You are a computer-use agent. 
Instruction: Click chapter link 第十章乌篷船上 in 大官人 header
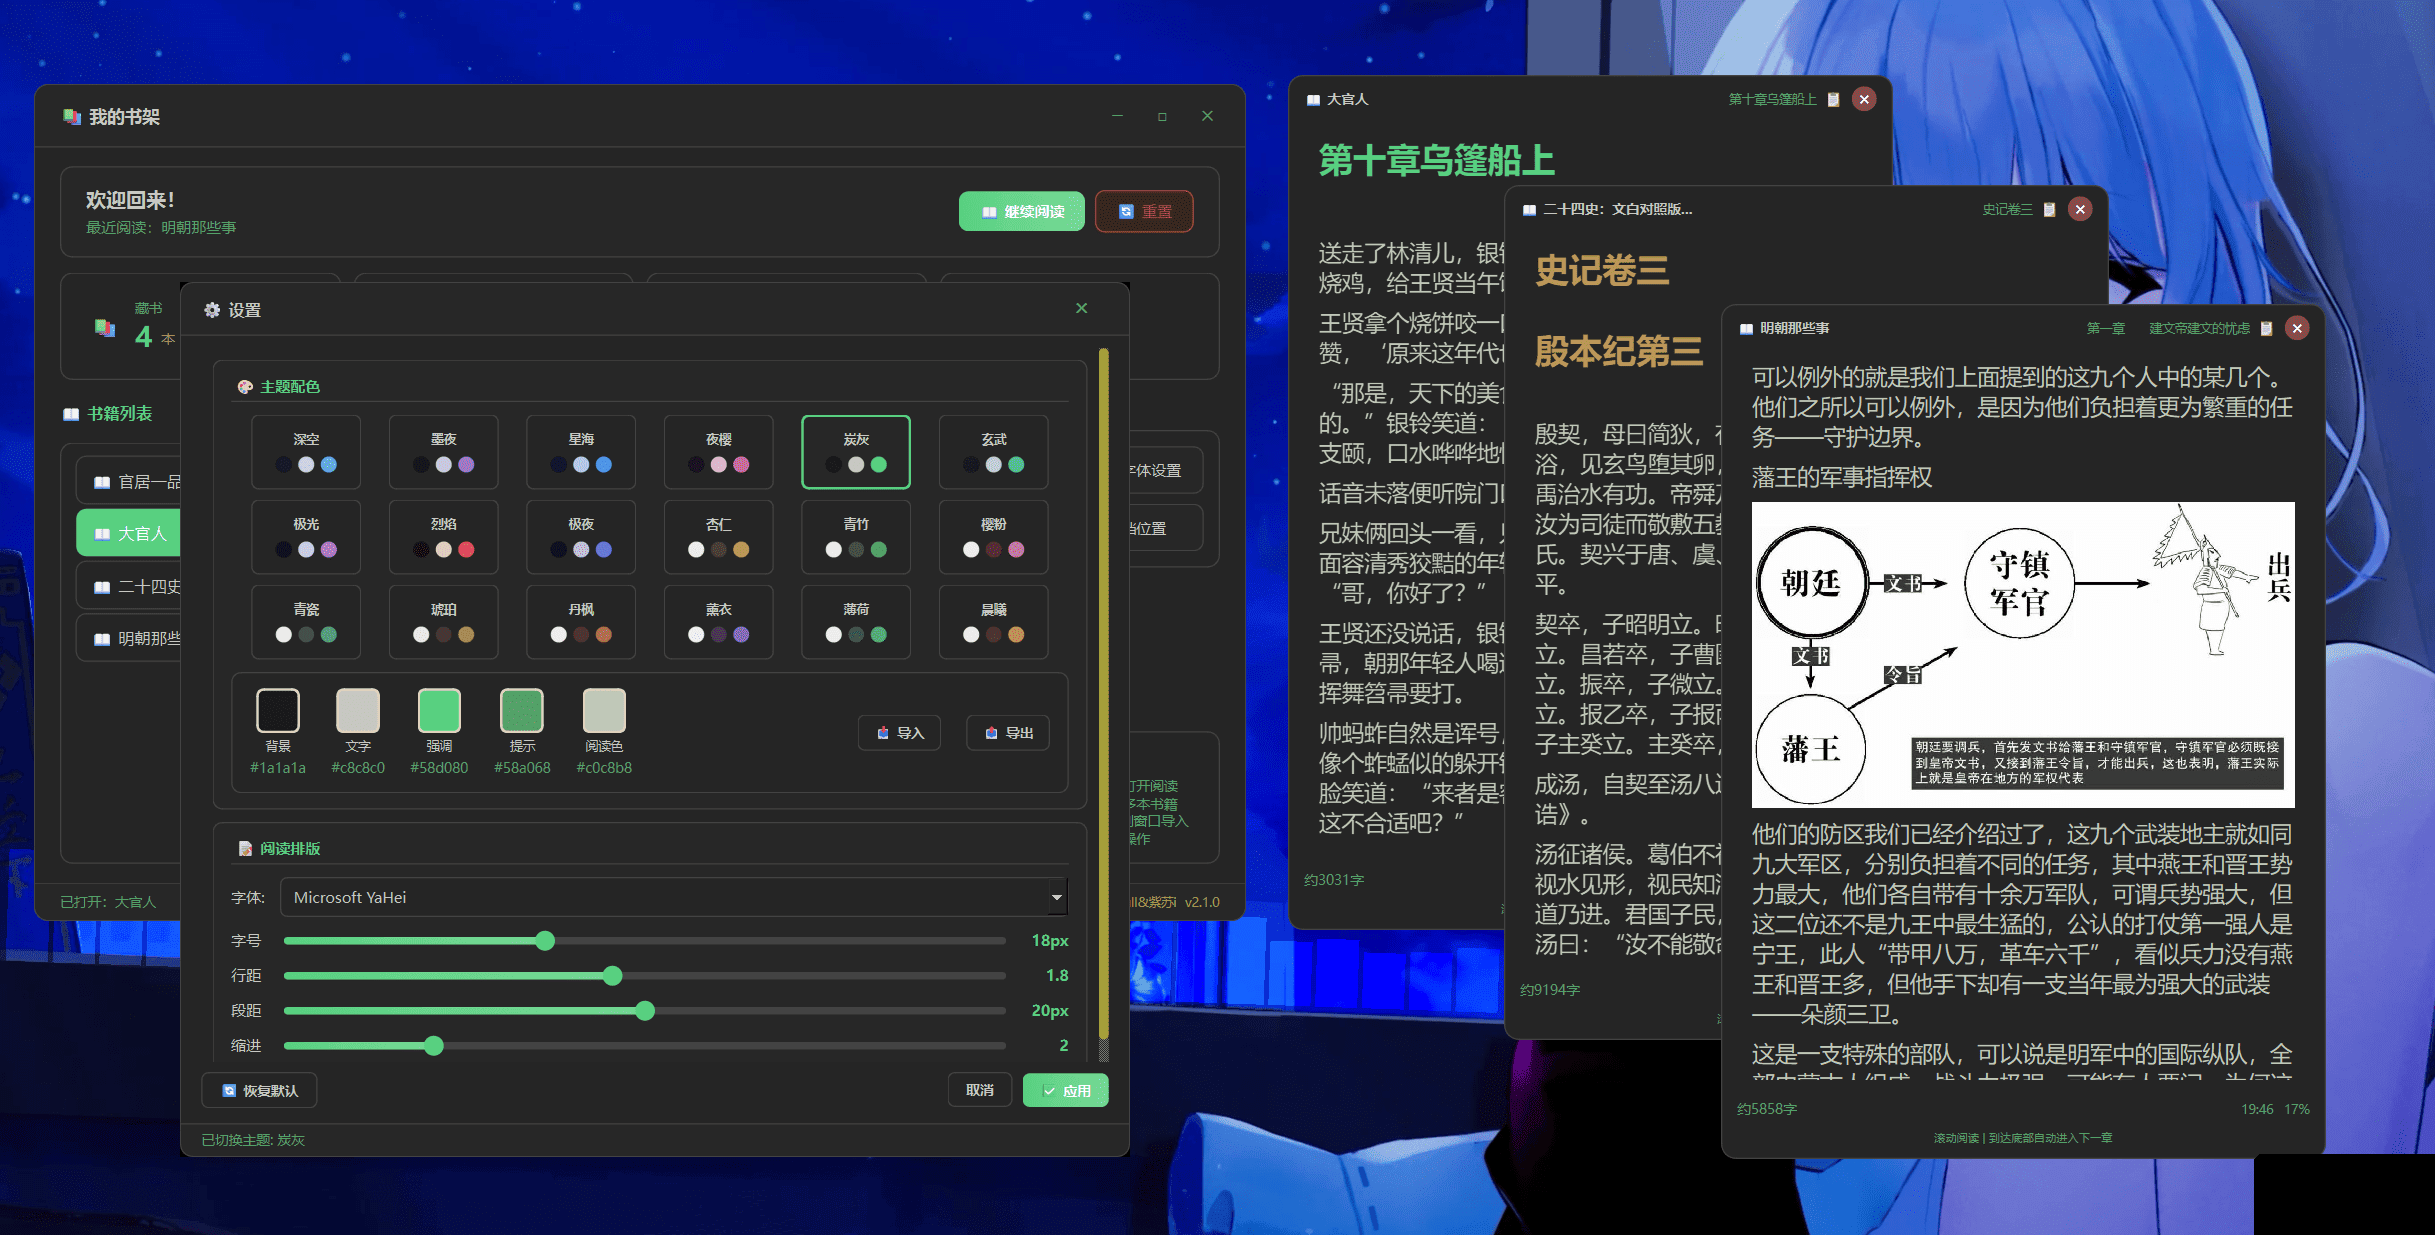point(1772,99)
